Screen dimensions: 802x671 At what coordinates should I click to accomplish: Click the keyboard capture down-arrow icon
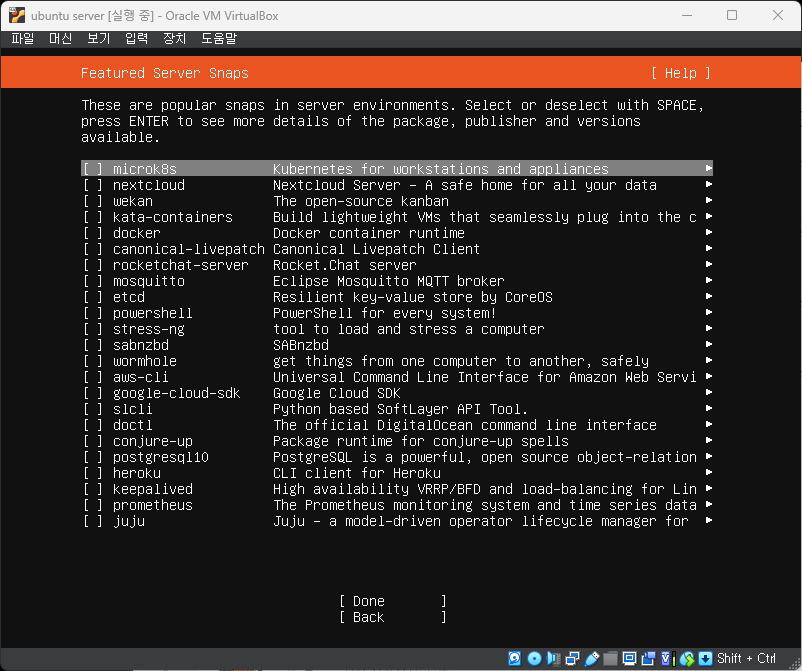tap(705, 658)
